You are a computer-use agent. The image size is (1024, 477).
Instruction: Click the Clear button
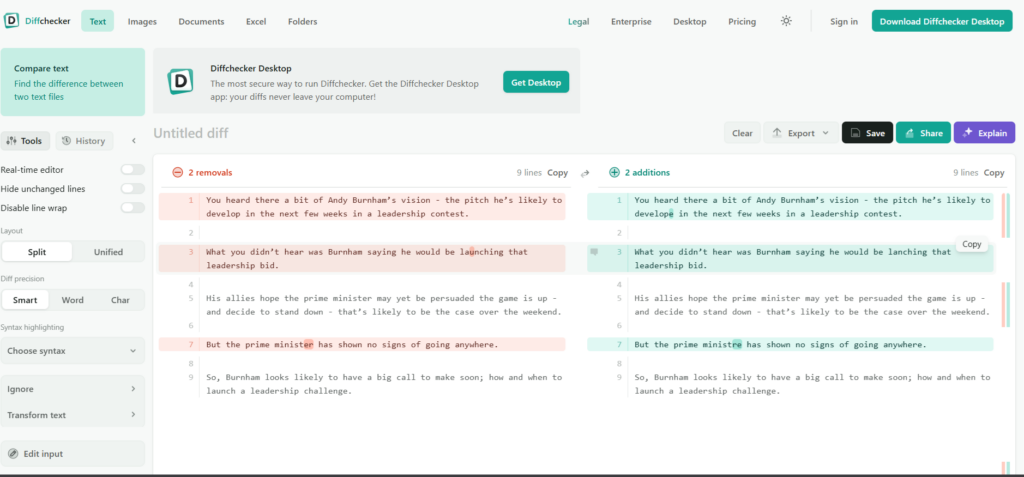pos(742,133)
